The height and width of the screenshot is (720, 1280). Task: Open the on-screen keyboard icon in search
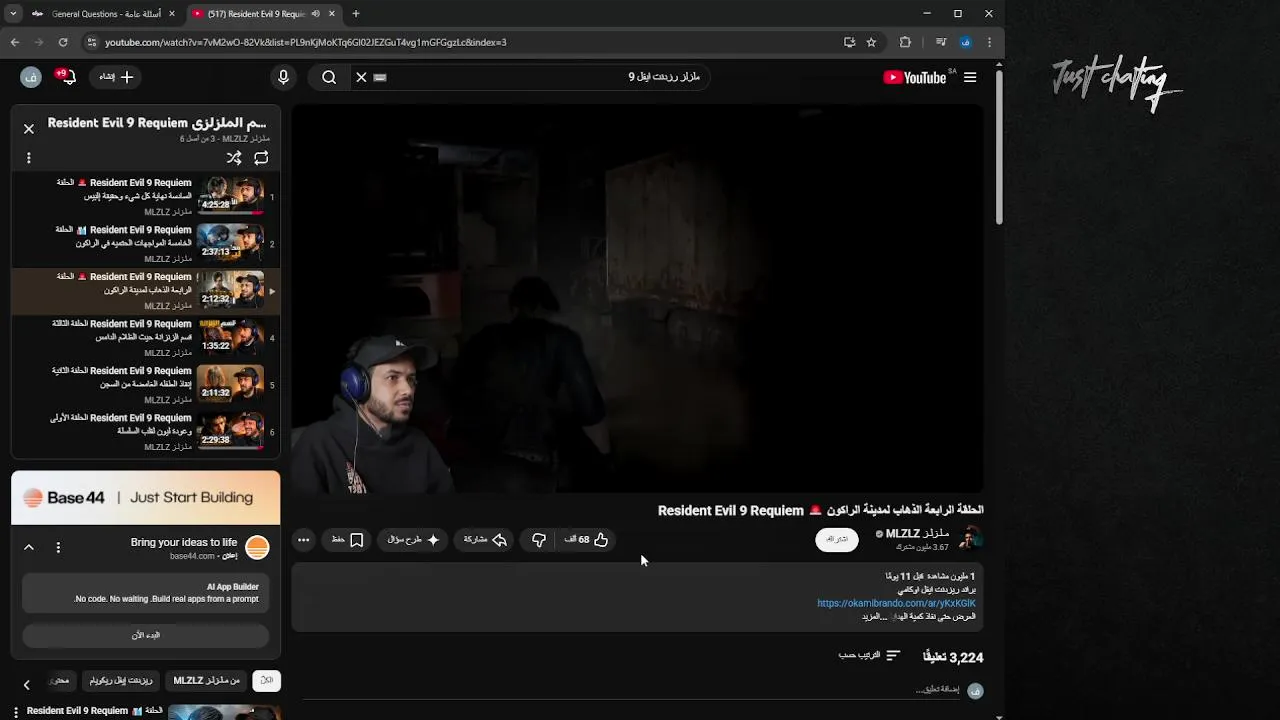(380, 77)
